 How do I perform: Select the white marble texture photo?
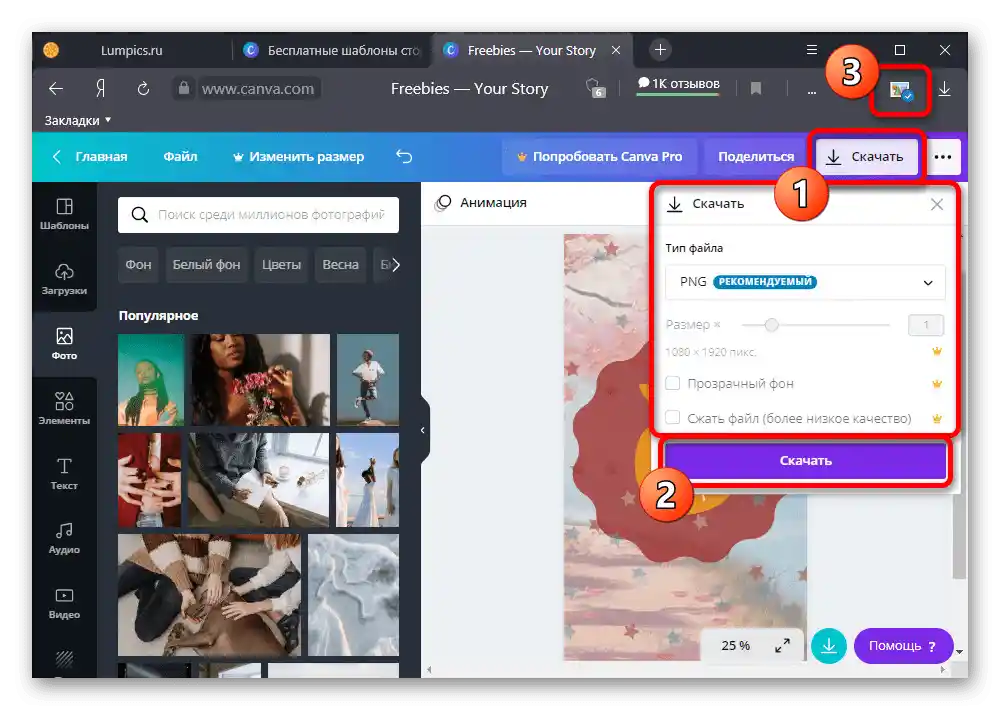353,595
